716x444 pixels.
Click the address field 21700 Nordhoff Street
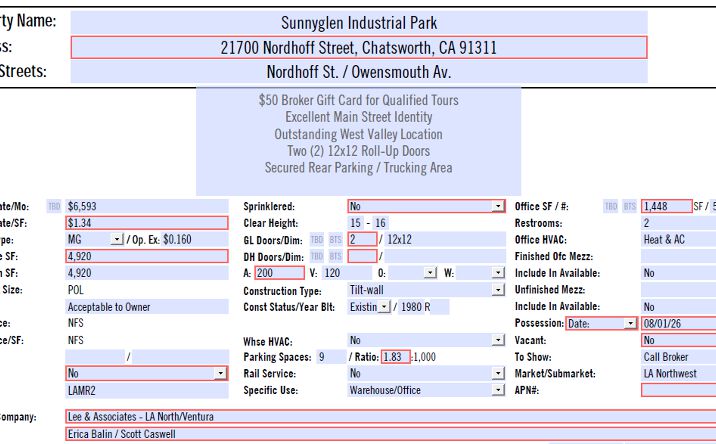pos(359,48)
